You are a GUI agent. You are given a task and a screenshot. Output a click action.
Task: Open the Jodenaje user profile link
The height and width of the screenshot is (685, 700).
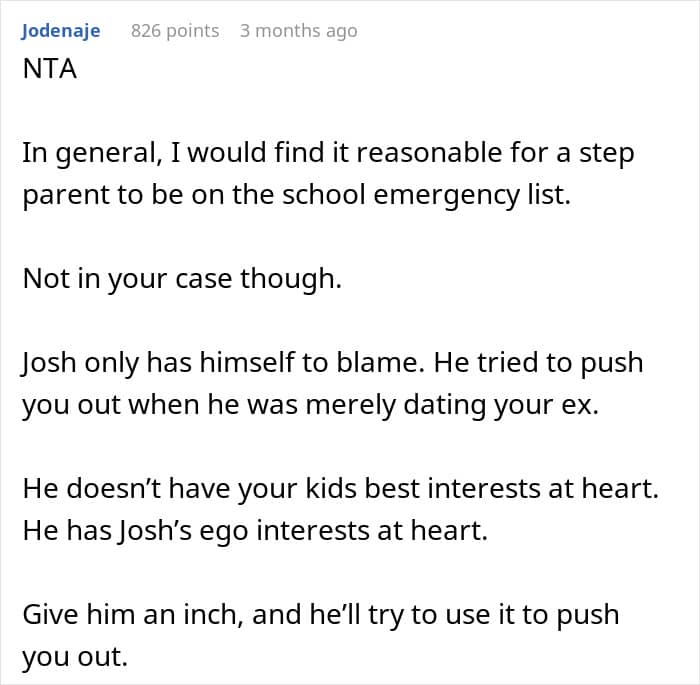coord(61,31)
